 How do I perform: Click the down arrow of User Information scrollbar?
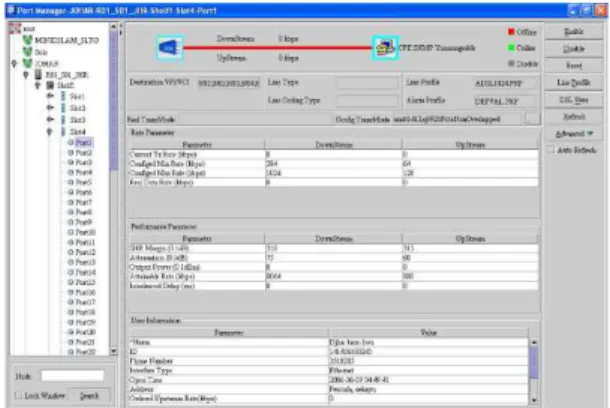coord(534,400)
